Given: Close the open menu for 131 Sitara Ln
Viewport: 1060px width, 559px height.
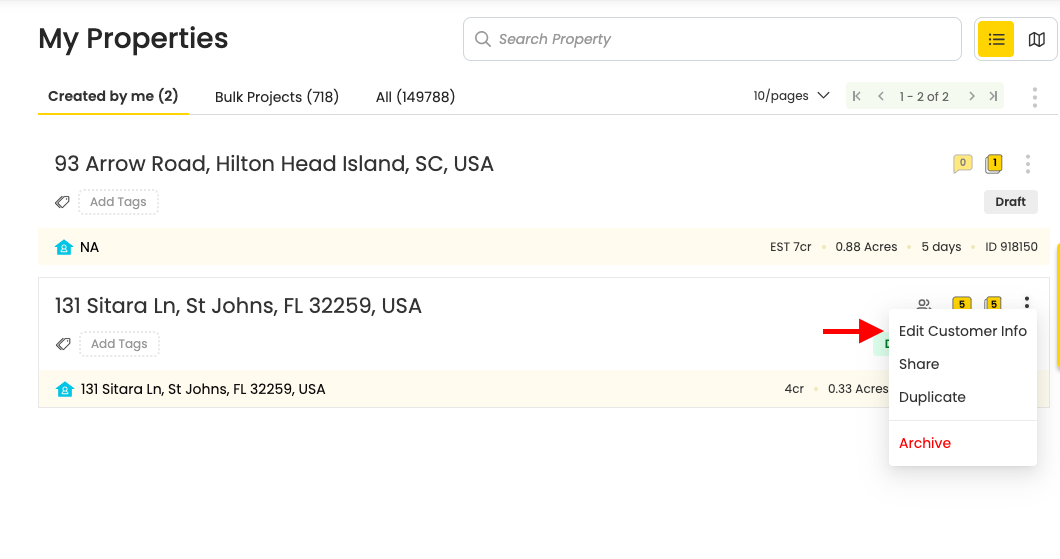Looking at the screenshot, I should [1027, 302].
